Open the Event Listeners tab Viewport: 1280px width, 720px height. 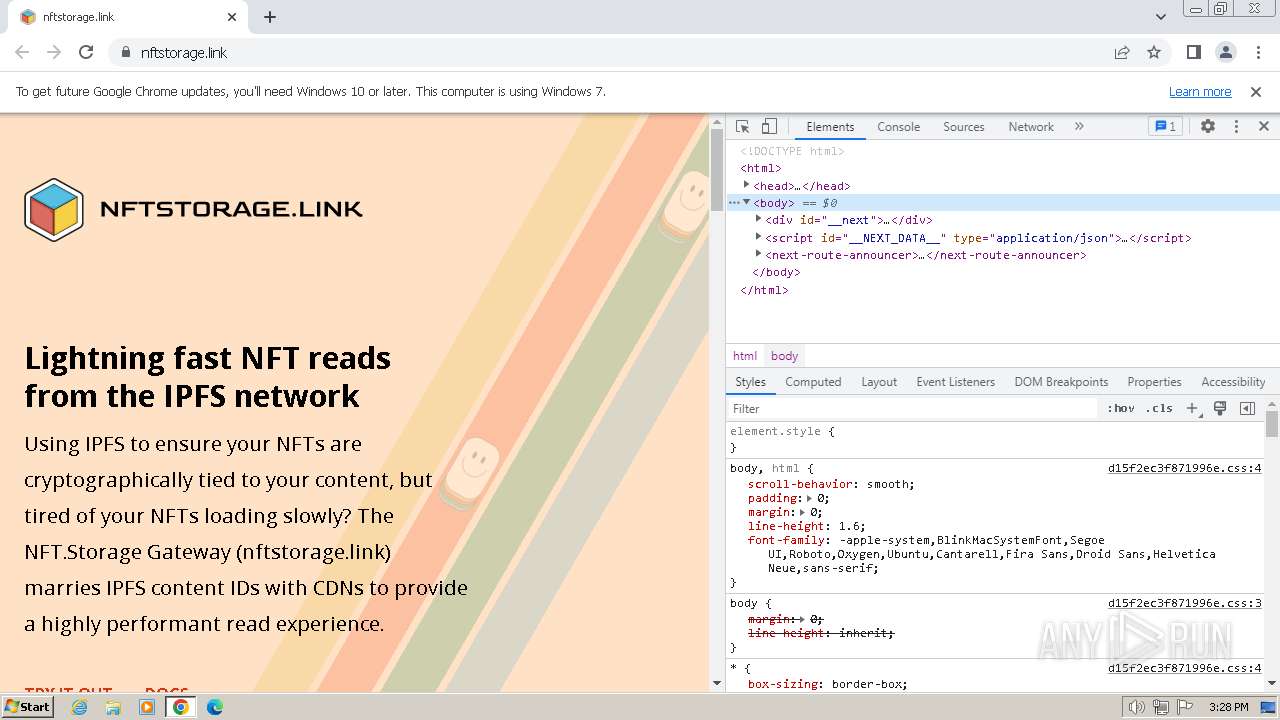pyautogui.click(x=955, y=382)
